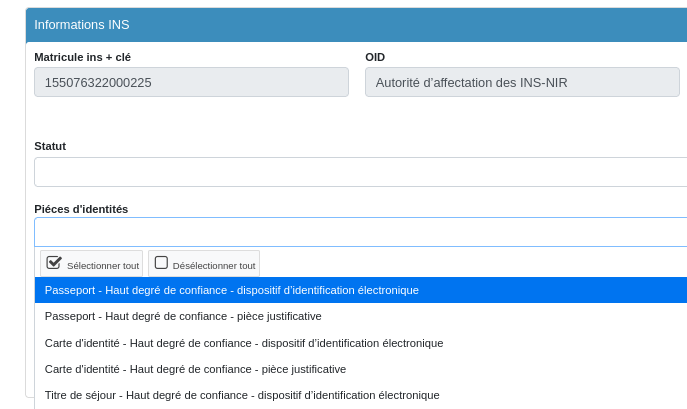Open the Statut dropdown
Screen dimensions: 687x409
(x=361, y=172)
